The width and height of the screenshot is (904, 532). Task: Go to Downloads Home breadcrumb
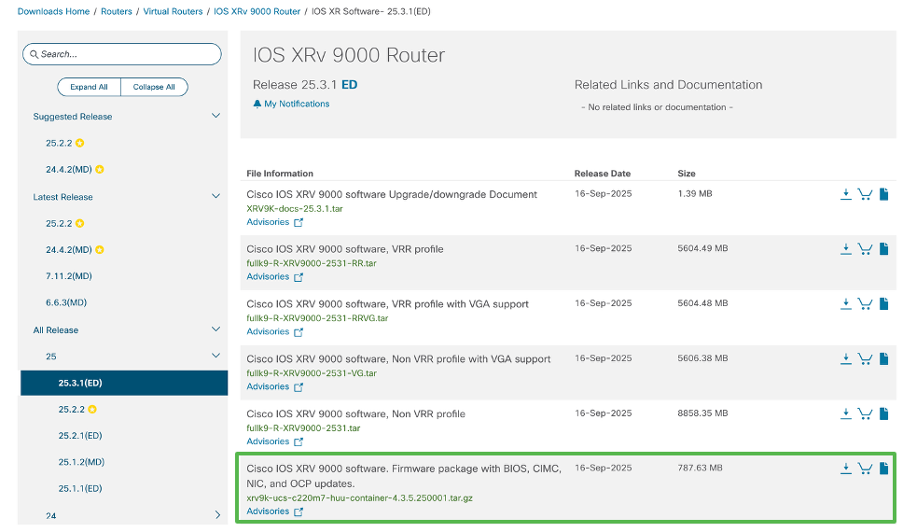54,12
